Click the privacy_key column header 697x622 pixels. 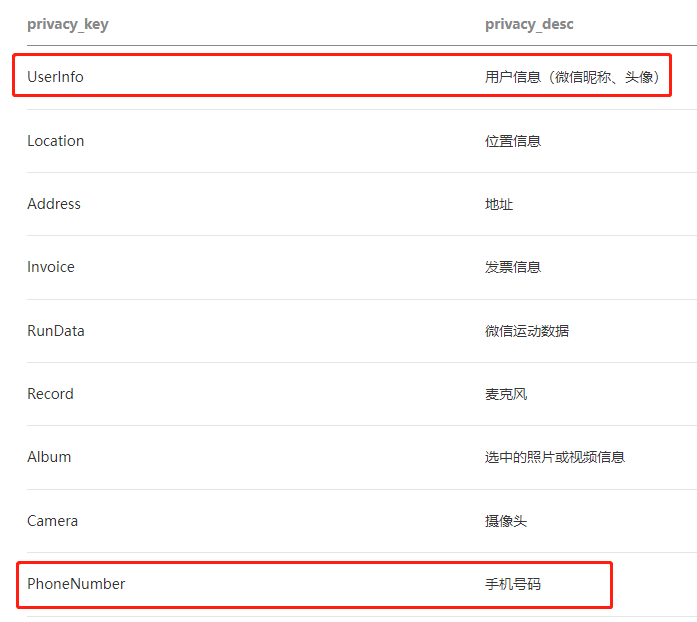68,24
